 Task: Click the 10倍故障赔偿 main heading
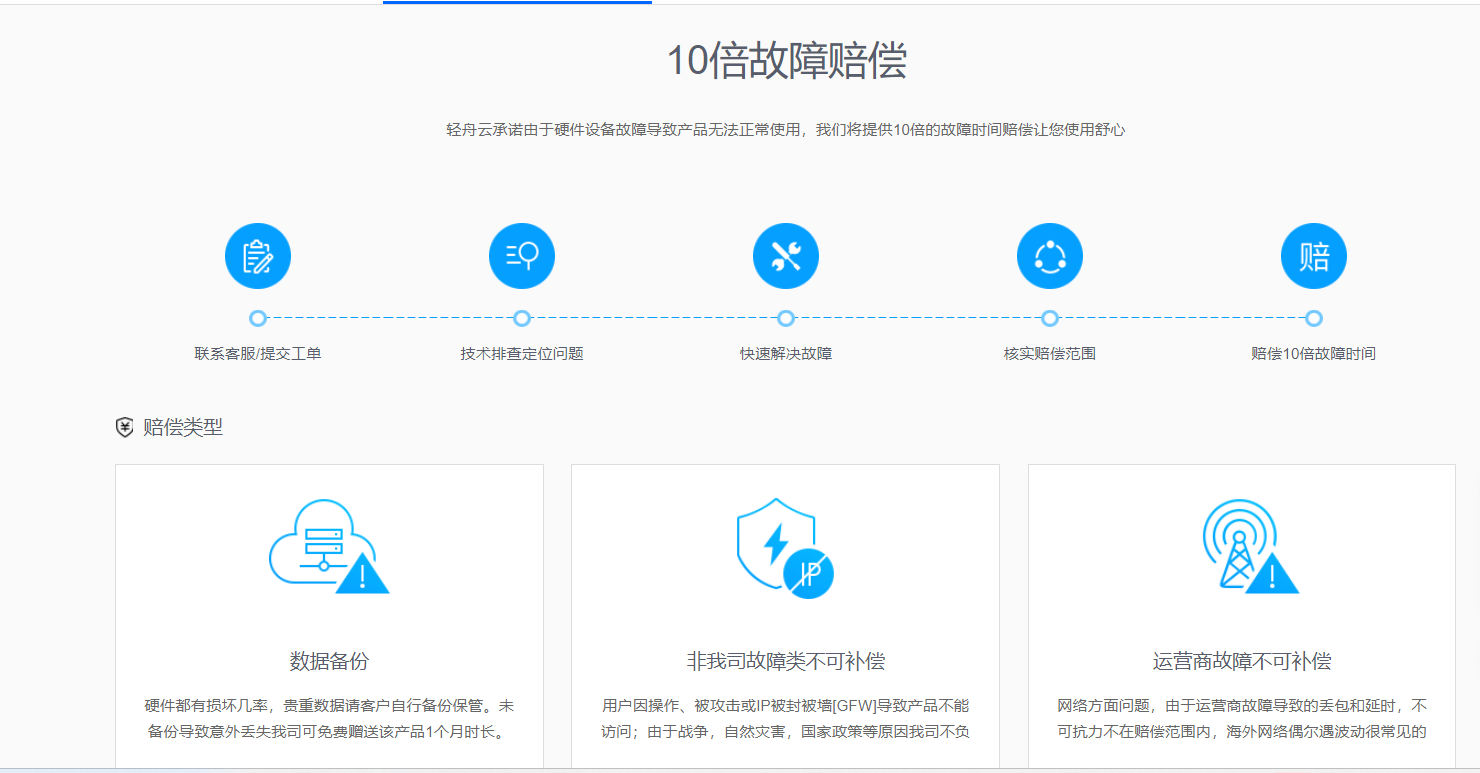[x=786, y=62]
